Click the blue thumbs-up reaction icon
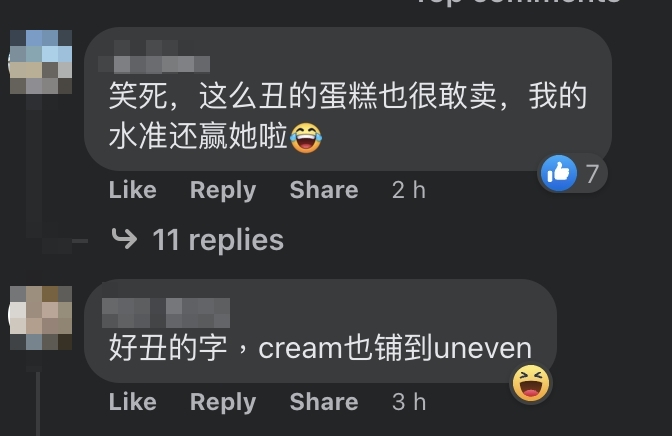The width and height of the screenshot is (672, 436). pyautogui.click(x=558, y=173)
